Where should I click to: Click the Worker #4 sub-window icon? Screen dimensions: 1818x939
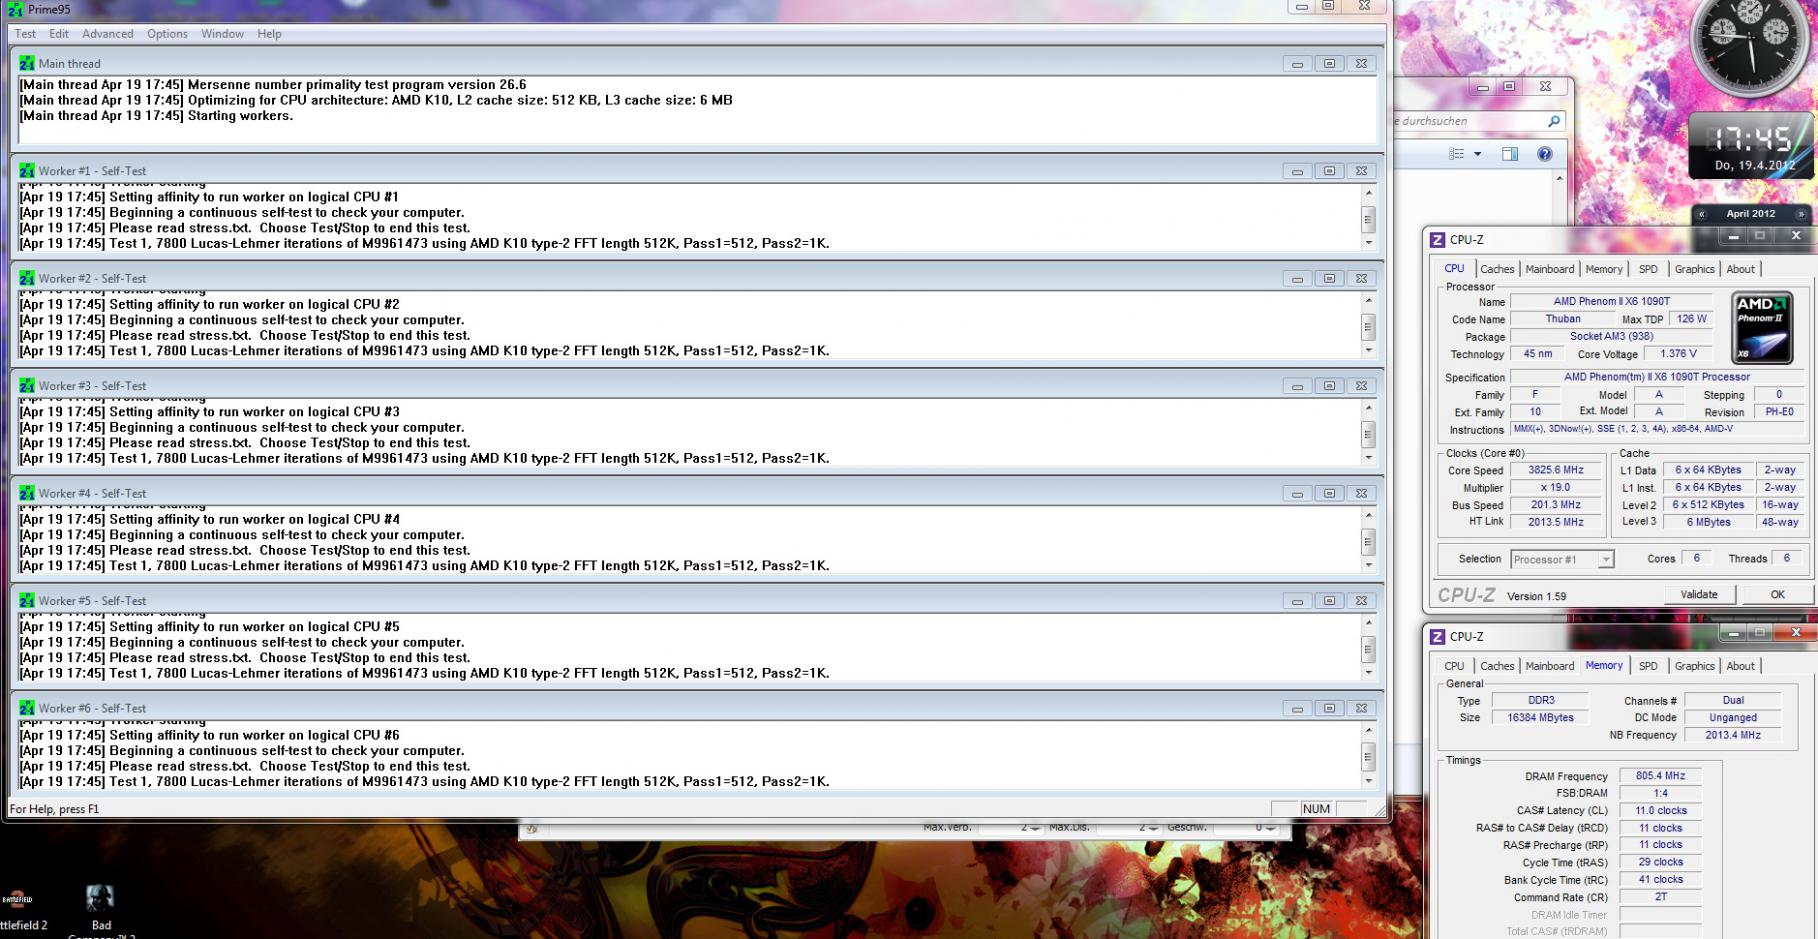tap(27, 493)
